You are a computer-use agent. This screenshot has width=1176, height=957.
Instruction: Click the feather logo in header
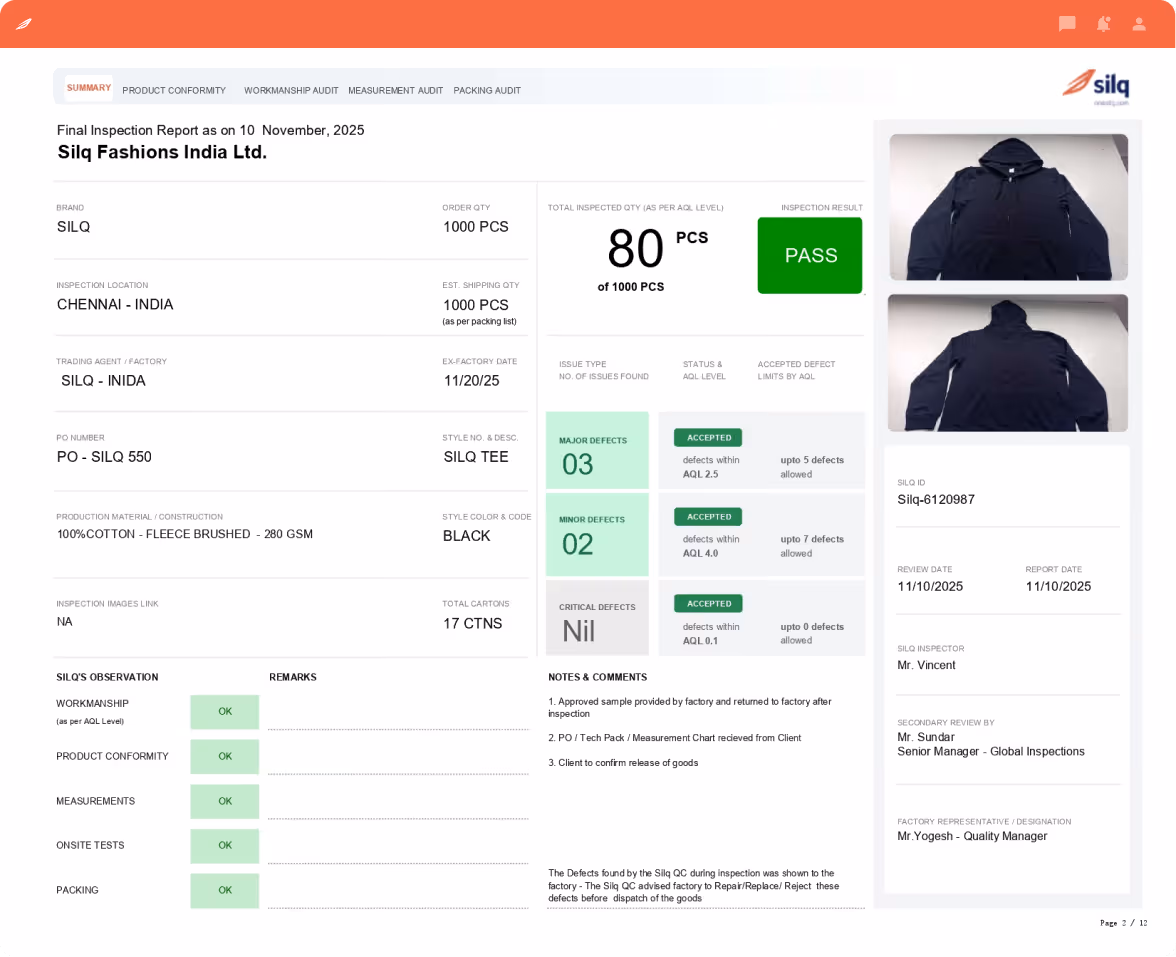coord(24,24)
